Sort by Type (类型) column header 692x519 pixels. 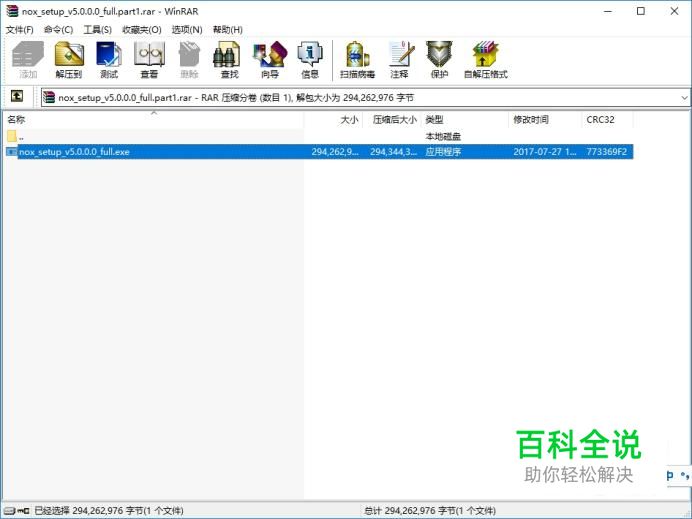pyautogui.click(x=465, y=120)
